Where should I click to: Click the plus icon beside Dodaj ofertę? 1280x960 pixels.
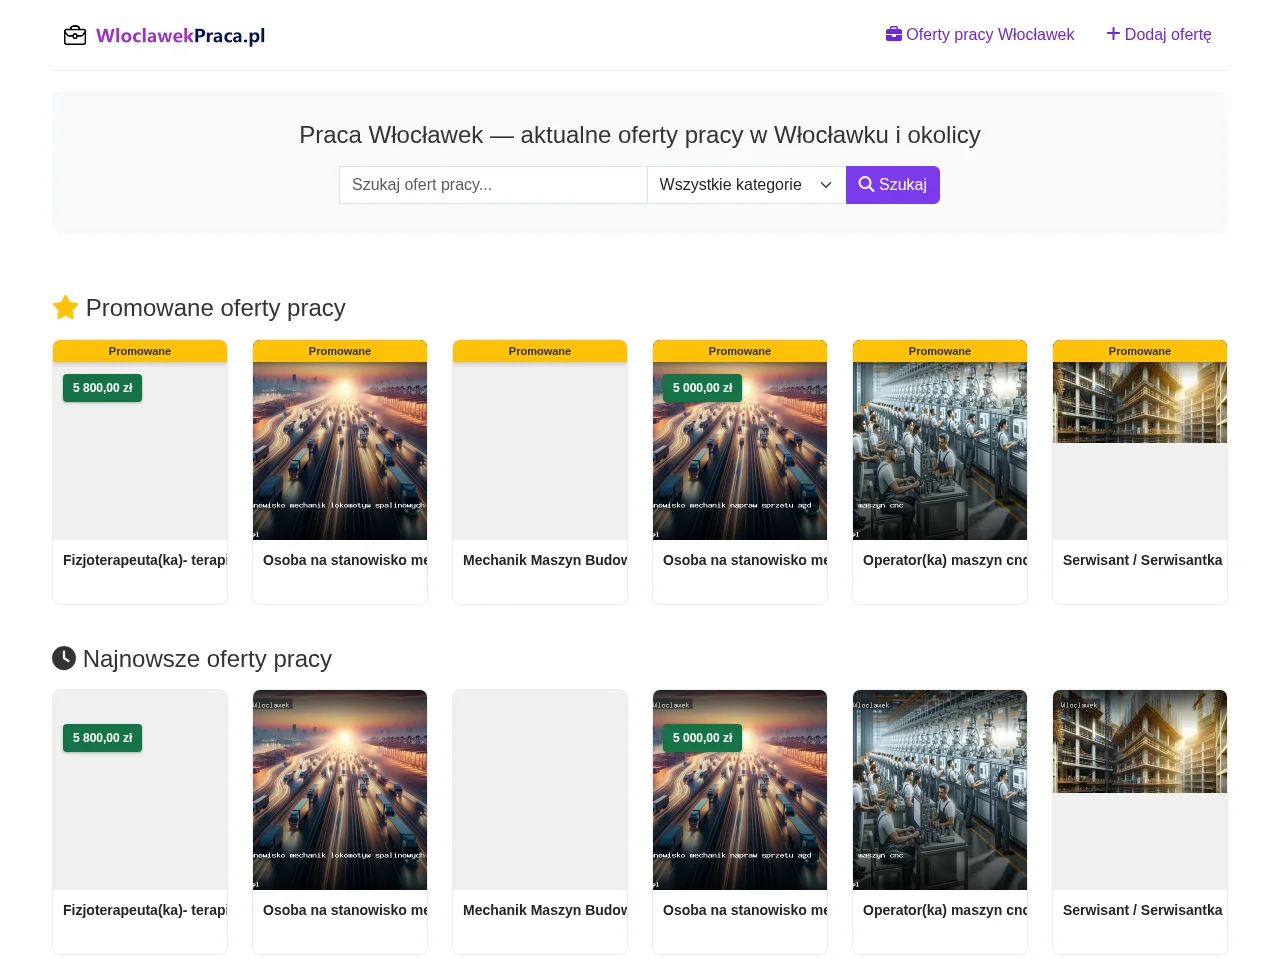pyautogui.click(x=1113, y=34)
